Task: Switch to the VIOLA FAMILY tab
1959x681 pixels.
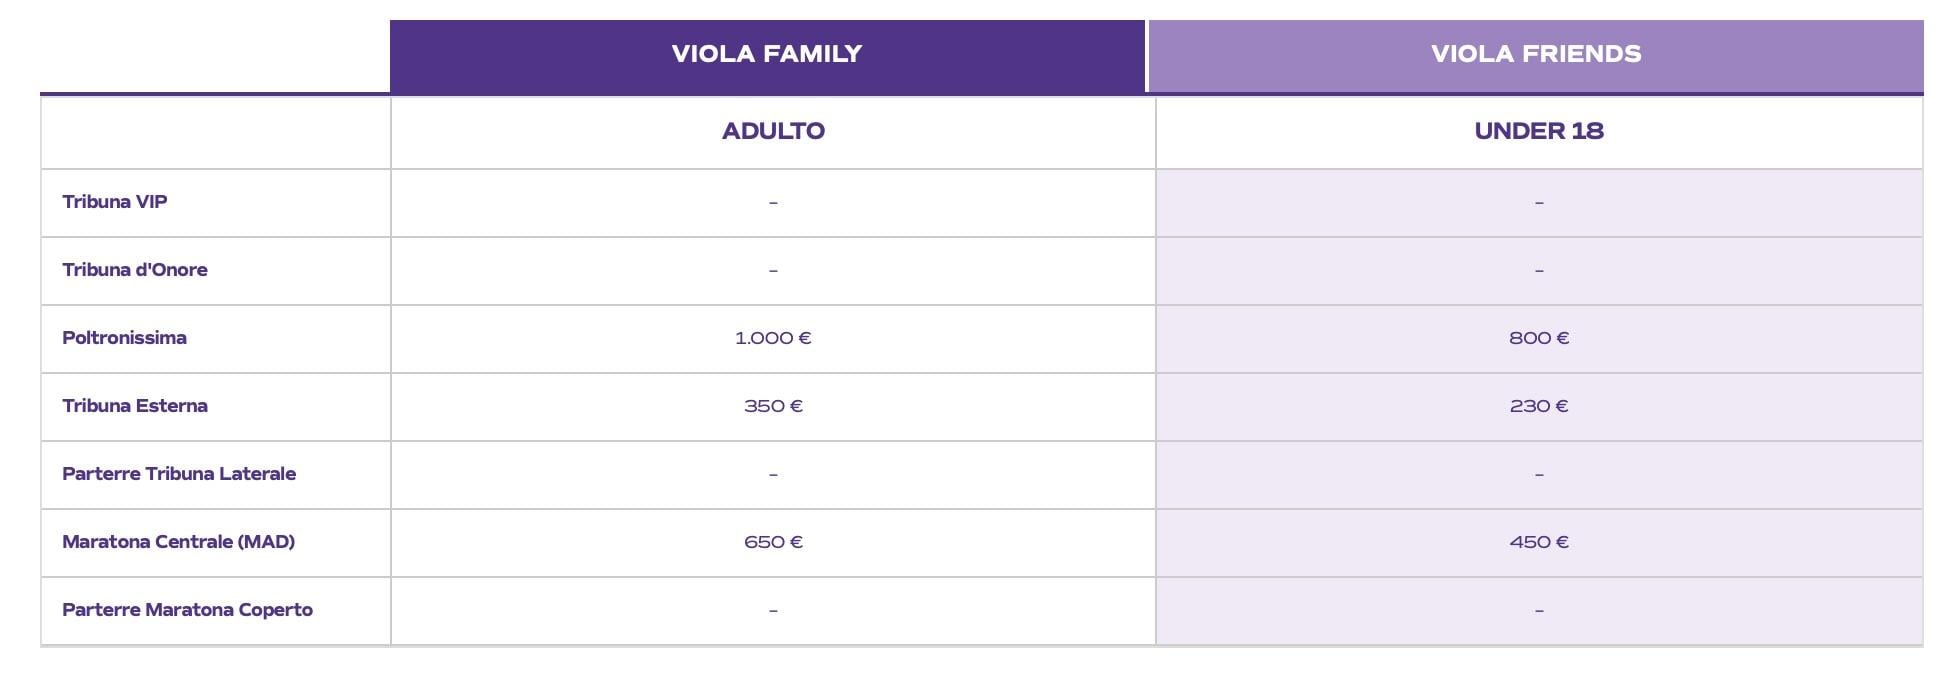Action: (767, 55)
